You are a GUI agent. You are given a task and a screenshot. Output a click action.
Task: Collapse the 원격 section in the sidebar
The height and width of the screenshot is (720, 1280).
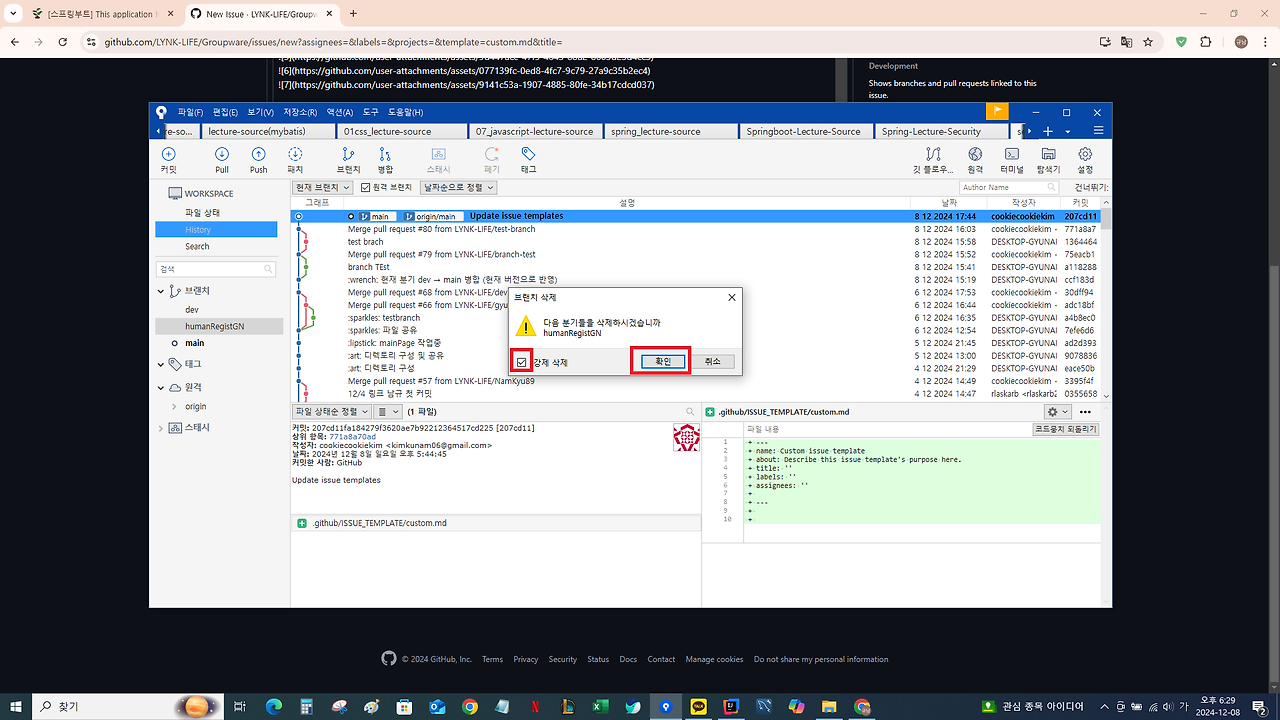click(x=161, y=387)
